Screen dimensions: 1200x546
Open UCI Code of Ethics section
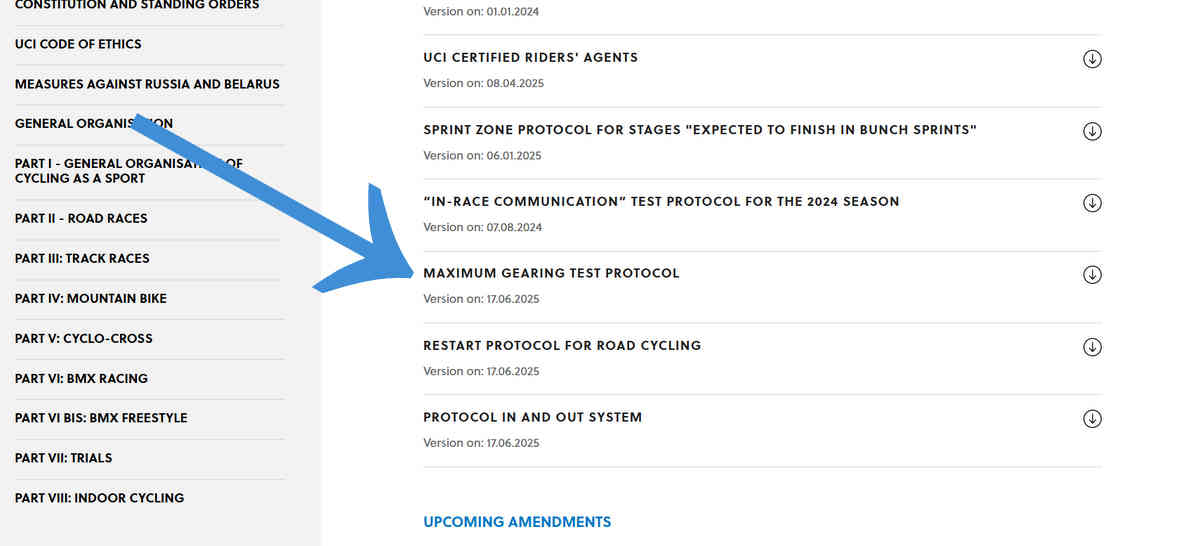point(78,44)
